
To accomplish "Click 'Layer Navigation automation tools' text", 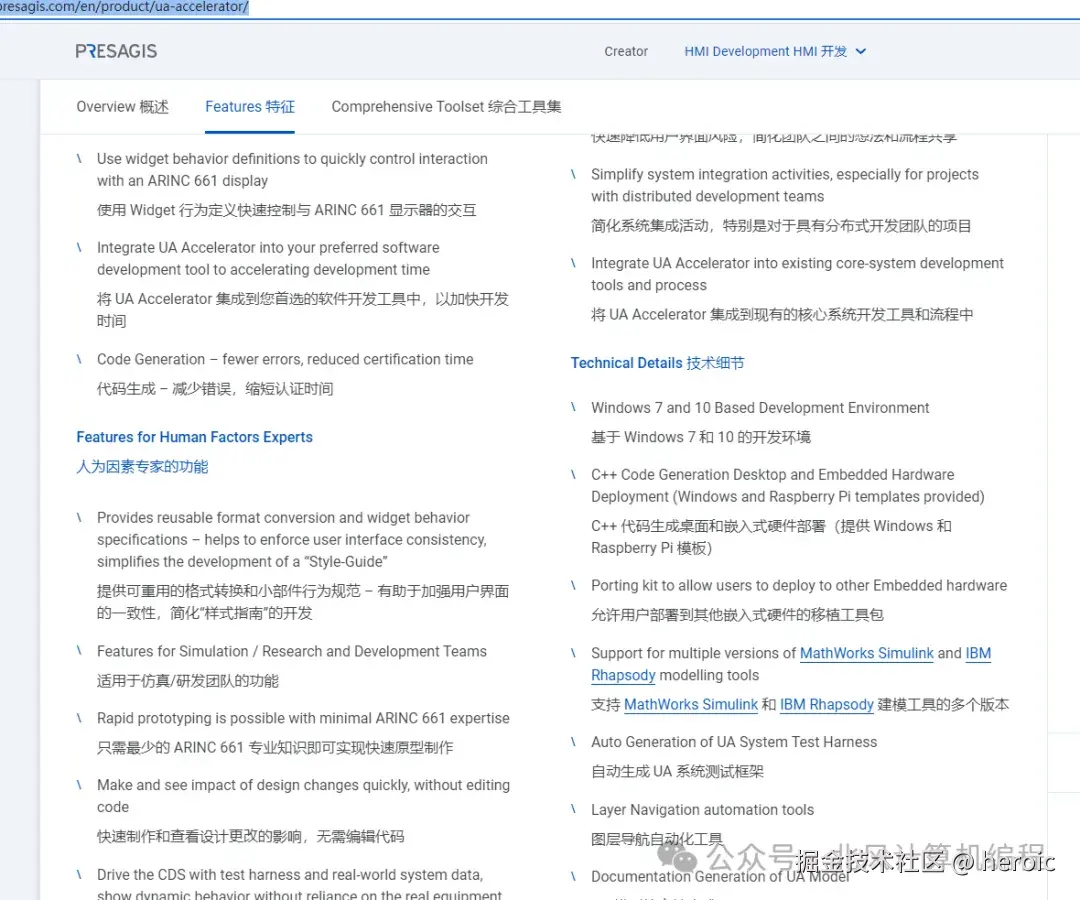I will 702,810.
